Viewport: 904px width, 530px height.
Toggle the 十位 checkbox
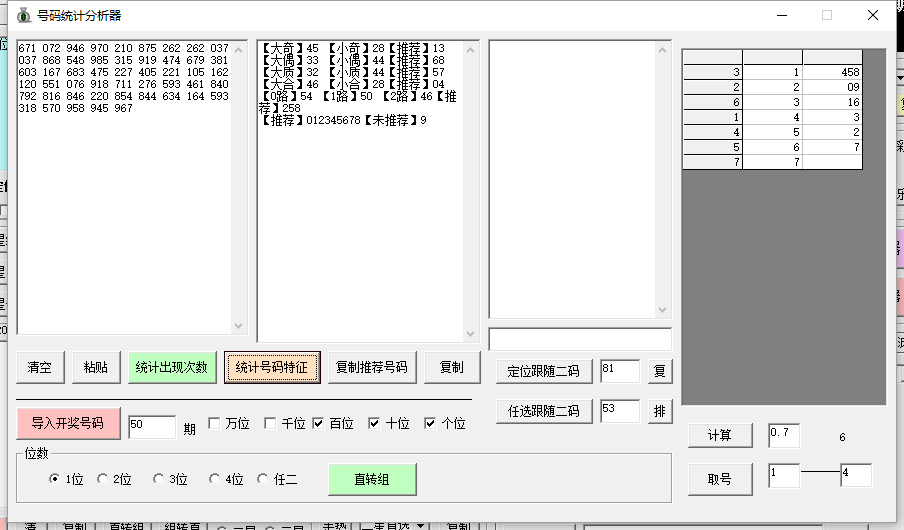pos(374,424)
